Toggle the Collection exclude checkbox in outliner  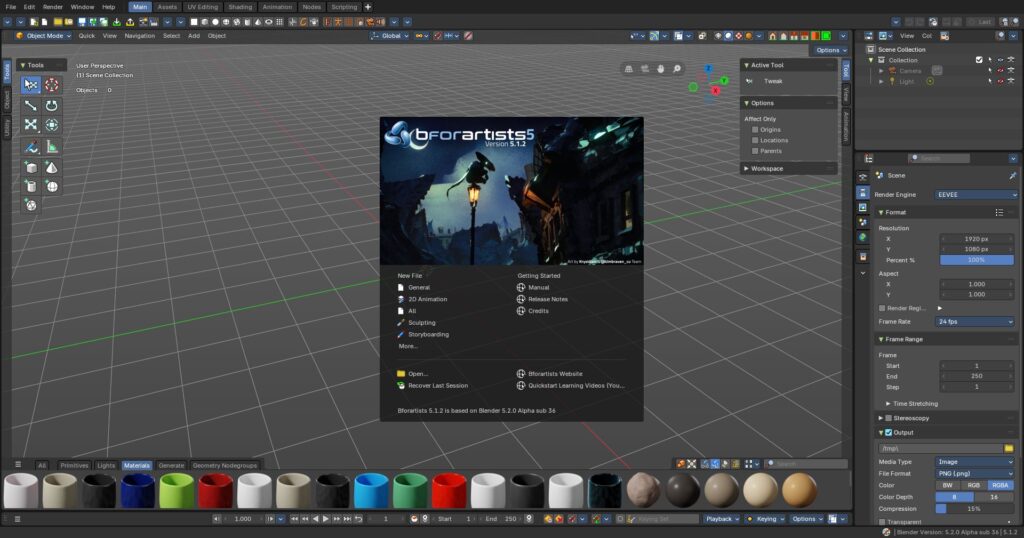coord(979,60)
